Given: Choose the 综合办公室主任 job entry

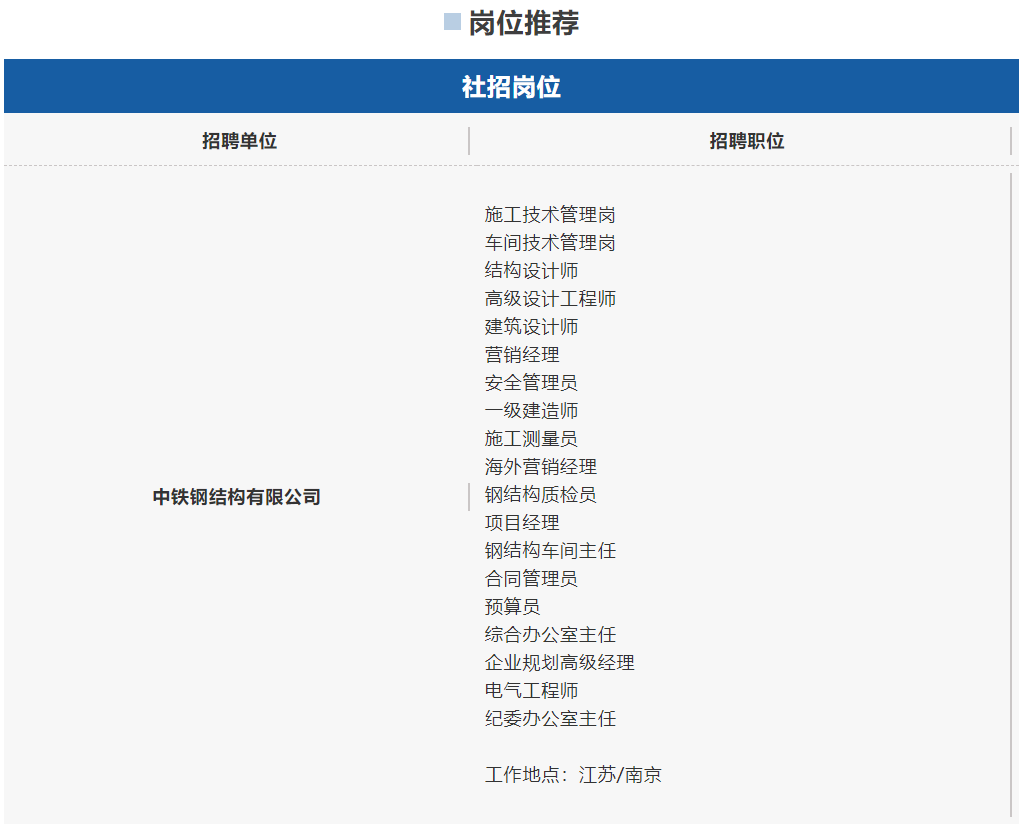Looking at the screenshot, I should [550, 634].
